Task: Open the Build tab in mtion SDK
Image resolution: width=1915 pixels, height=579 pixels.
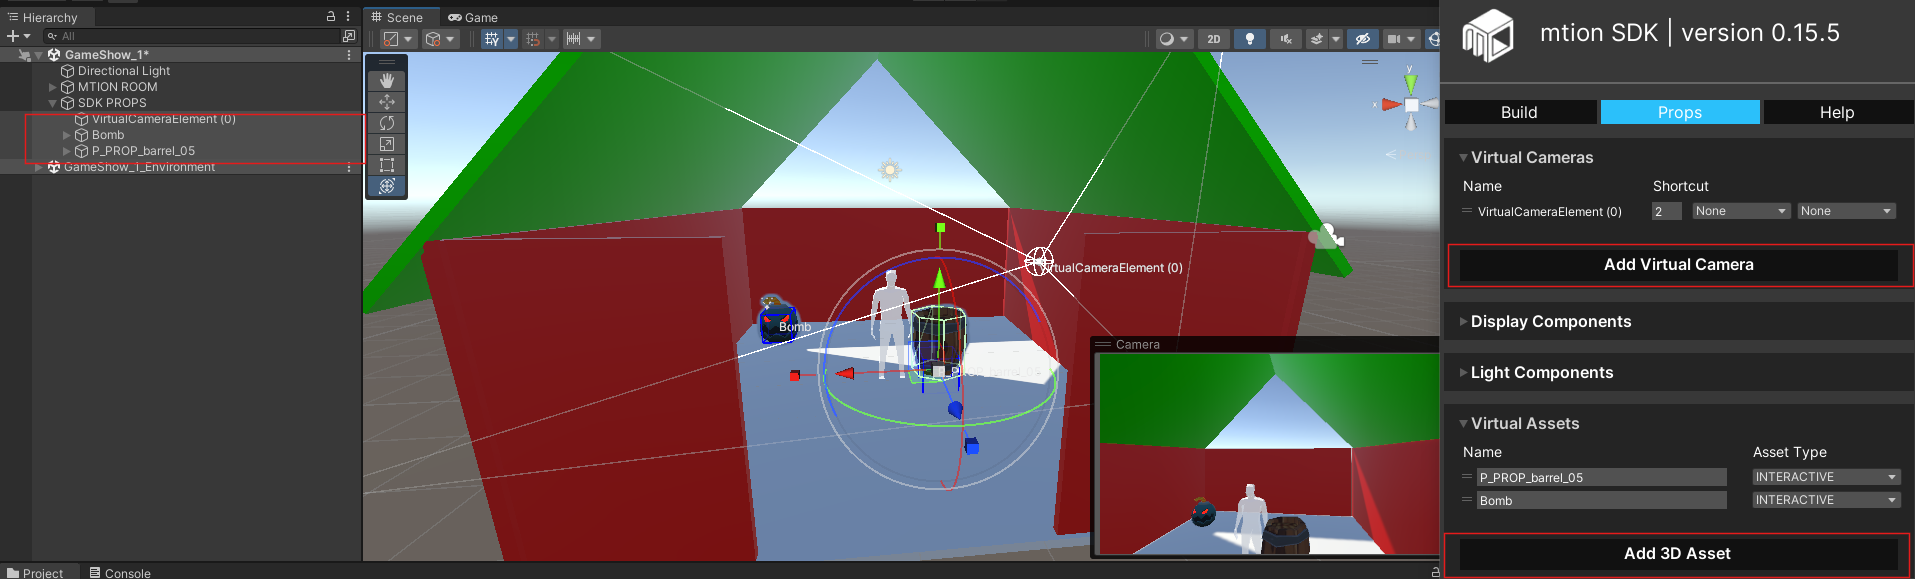Action: click(1519, 112)
